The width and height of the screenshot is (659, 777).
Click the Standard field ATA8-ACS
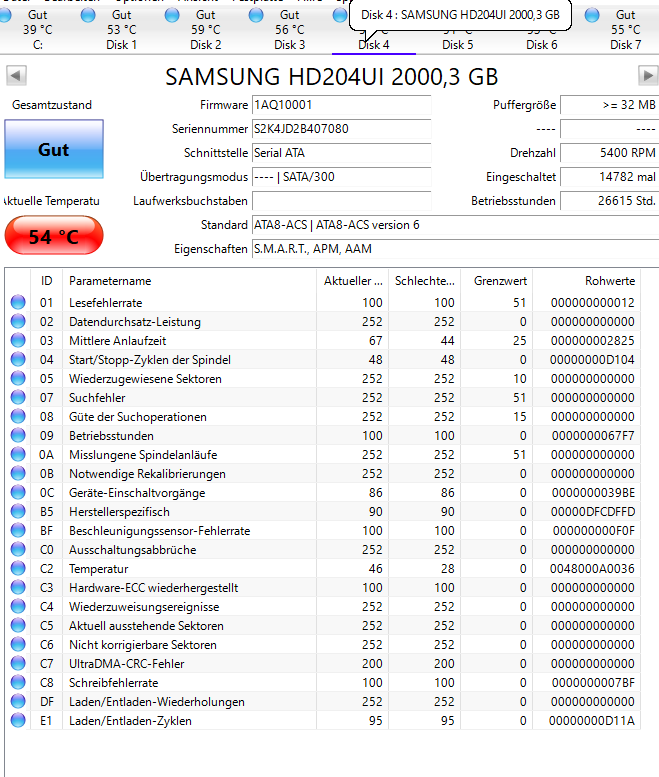coord(455,225)
